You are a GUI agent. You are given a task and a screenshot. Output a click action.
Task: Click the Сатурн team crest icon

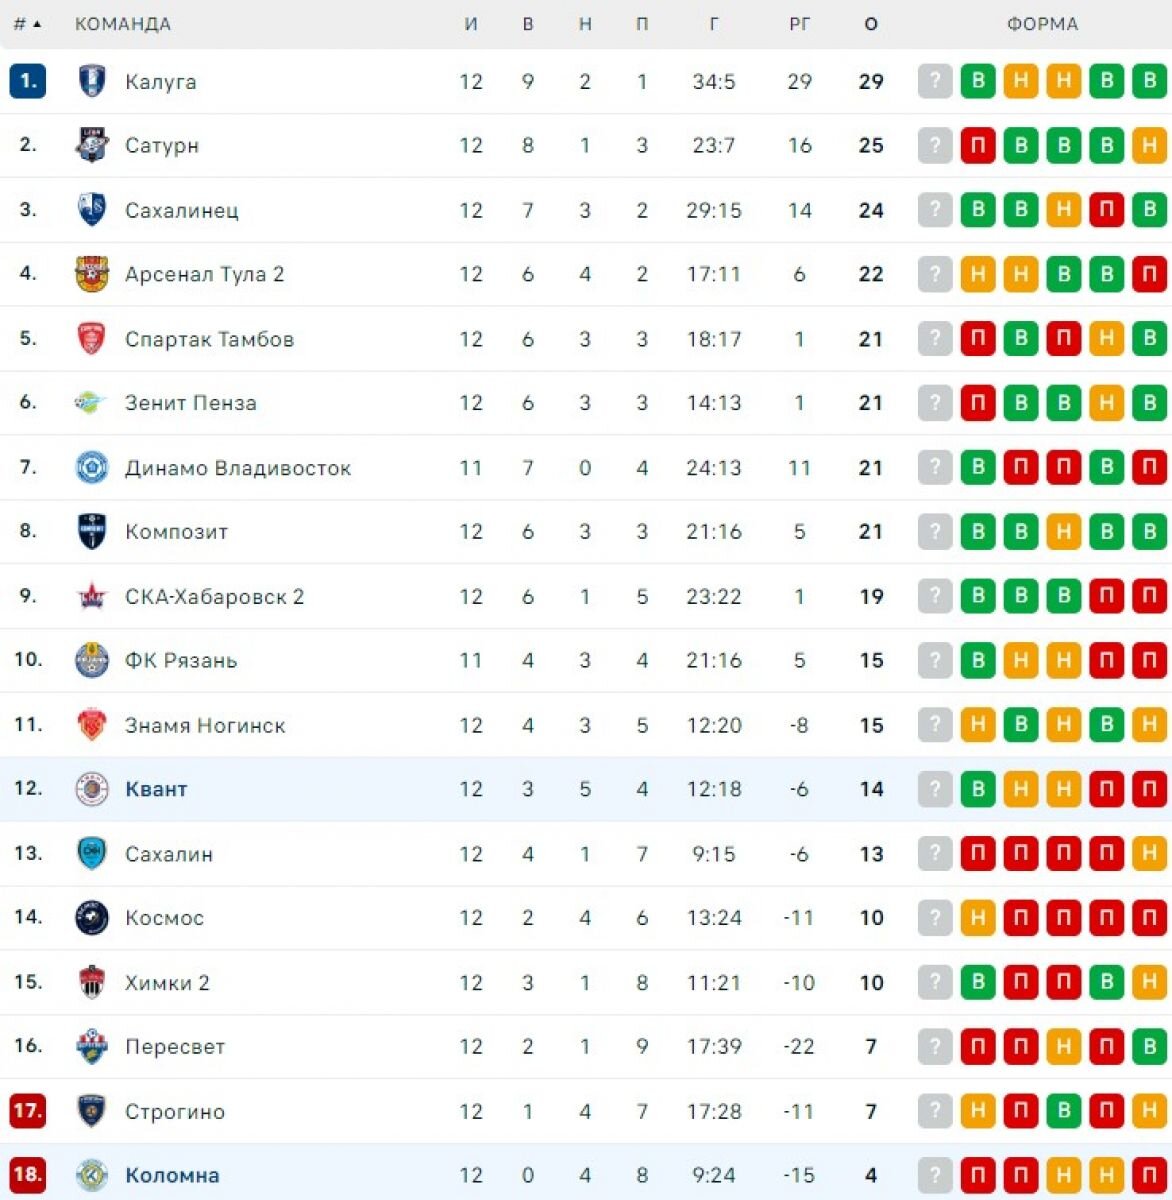(x=92, y=145)
